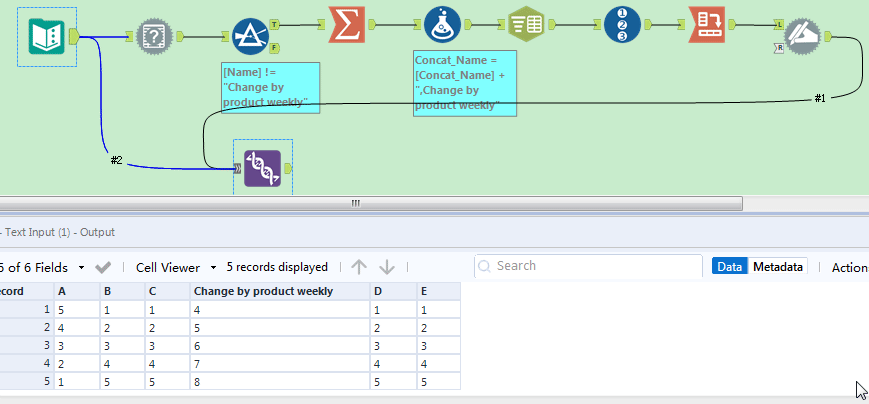
Task: Click cell value 6 in weekly column
Action: [280, 345]
